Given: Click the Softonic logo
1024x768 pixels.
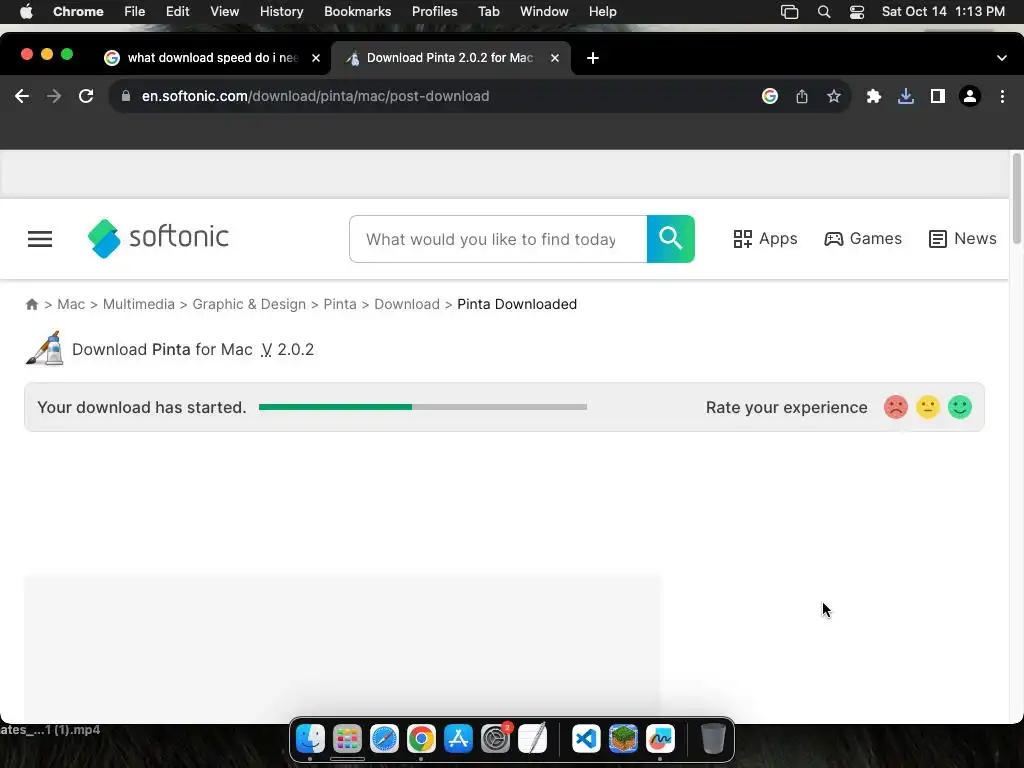Looking at the screenshot, I should 158,238.
